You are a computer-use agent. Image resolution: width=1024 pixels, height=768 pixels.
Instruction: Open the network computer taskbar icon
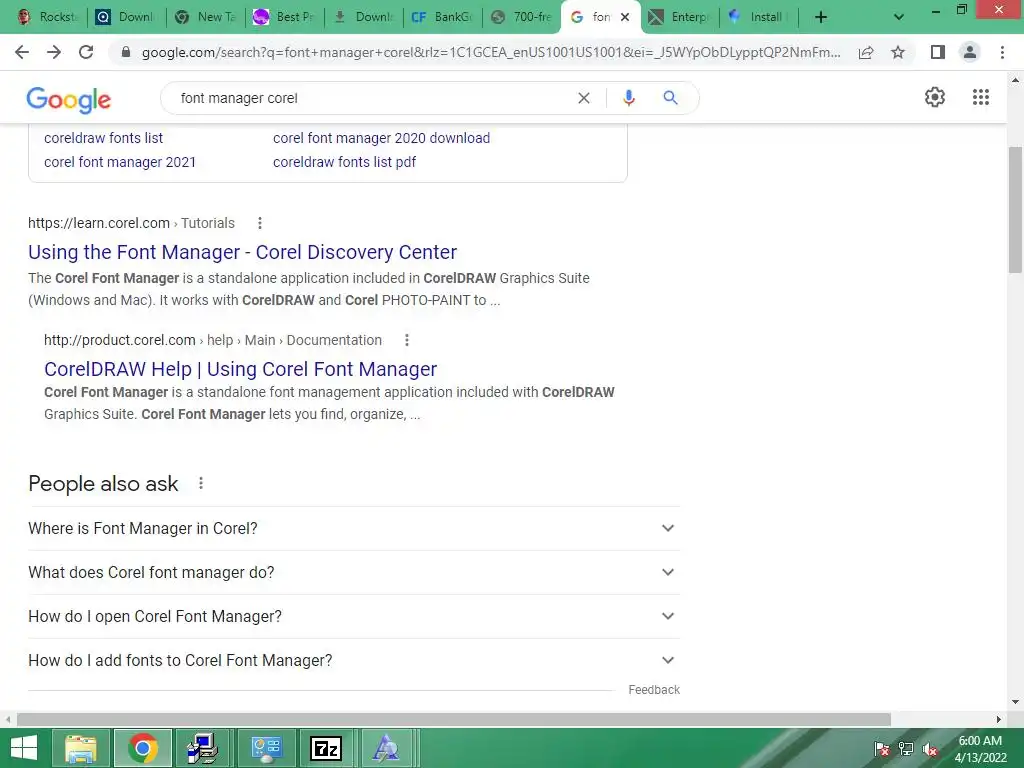click(x=202, y=748)
